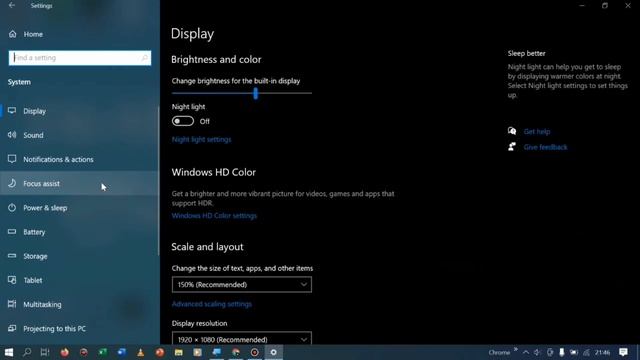
Task: Click the Home icon in the sidebar
Action: tap(13, 34)
